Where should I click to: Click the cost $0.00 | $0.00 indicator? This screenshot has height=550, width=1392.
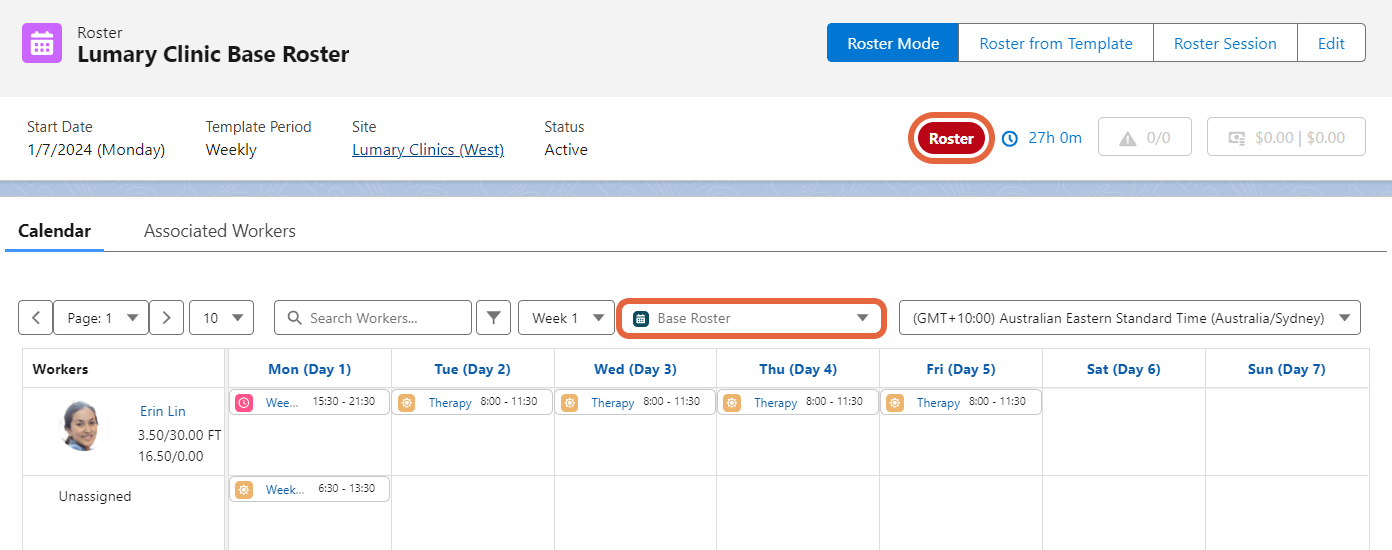pyautogui.click(x=1285, y=138)
